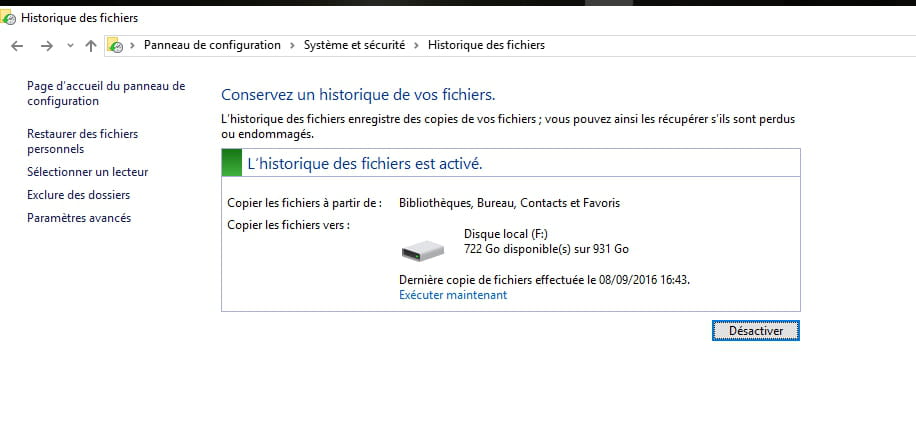Viewport: 916px width, 433px height.
Task: Open Page d'accueil du panneau de configuration
Action: [x=105, y=93]
